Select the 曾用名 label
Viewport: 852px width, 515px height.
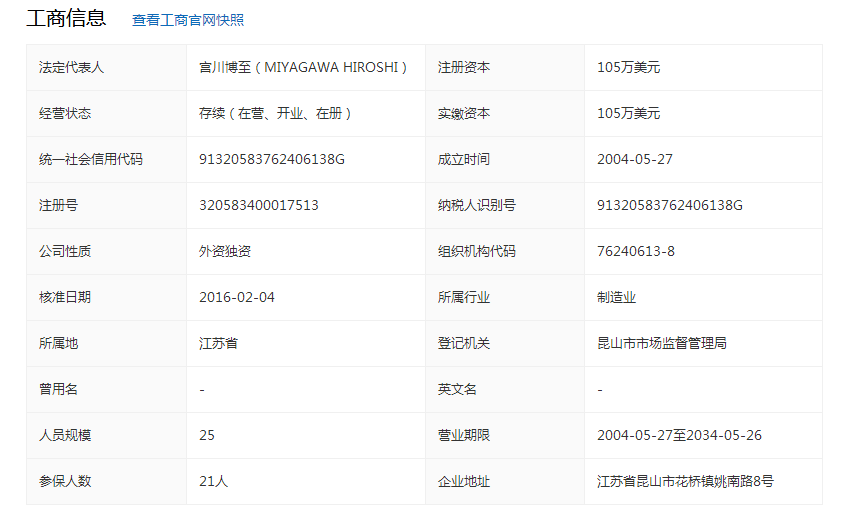pyautogui.click(x=58, y=390)
